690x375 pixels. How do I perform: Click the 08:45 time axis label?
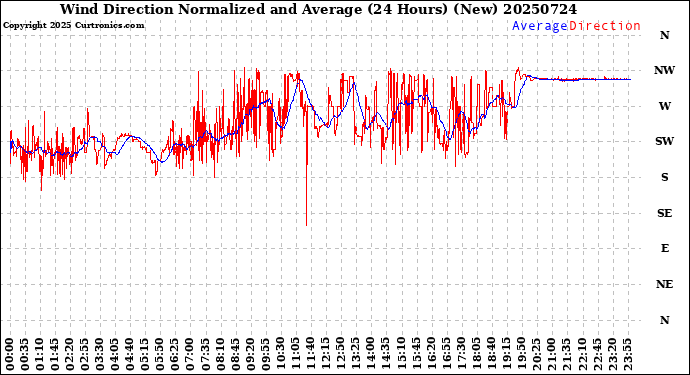click(x=235, y=354)
